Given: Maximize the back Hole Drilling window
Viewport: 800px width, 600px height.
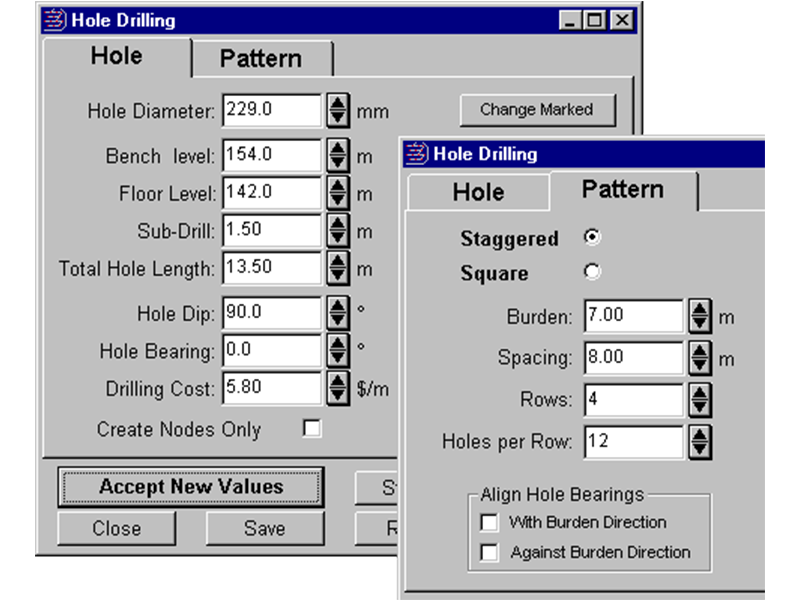Looking at the screenshot, I should (x=594, y=20).
